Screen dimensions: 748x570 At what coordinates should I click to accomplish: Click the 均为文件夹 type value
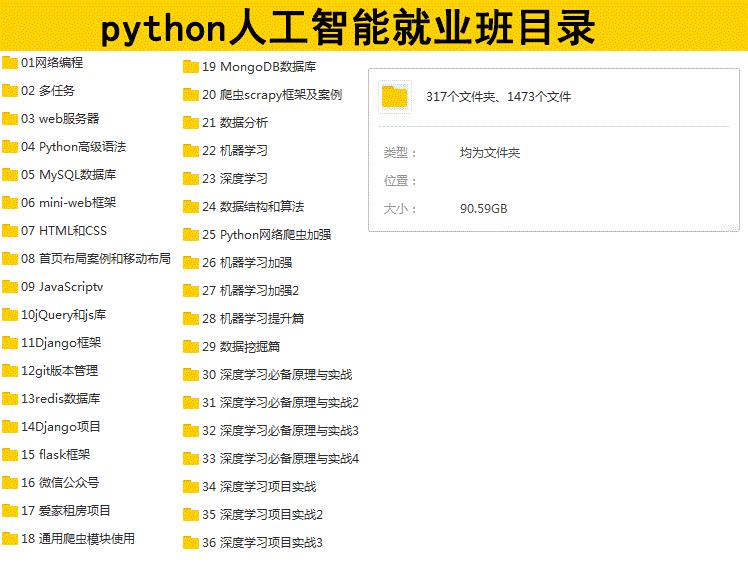tap(490, 153)
